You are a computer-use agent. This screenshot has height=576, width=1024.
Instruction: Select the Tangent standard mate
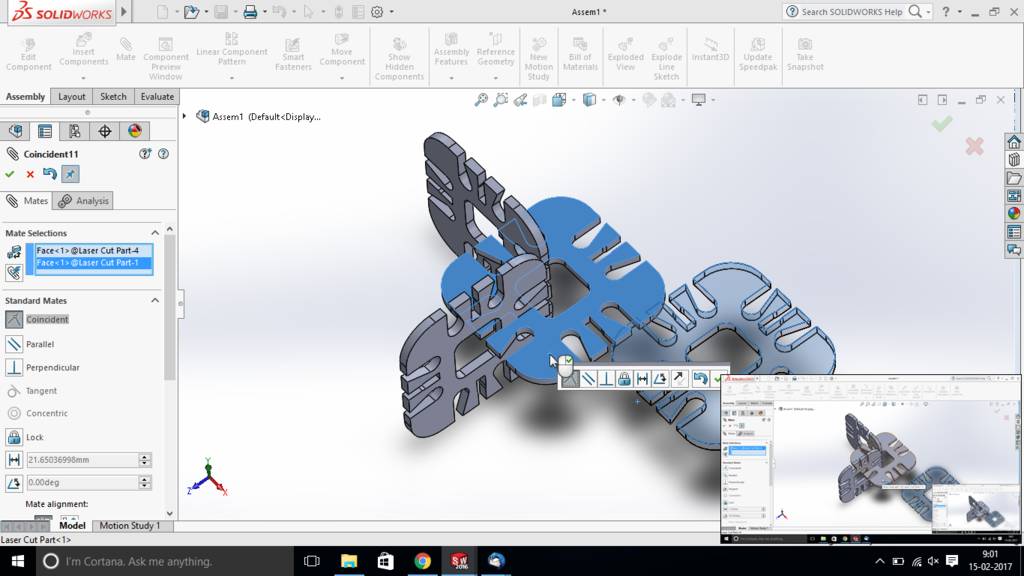[x=31, y=391]
